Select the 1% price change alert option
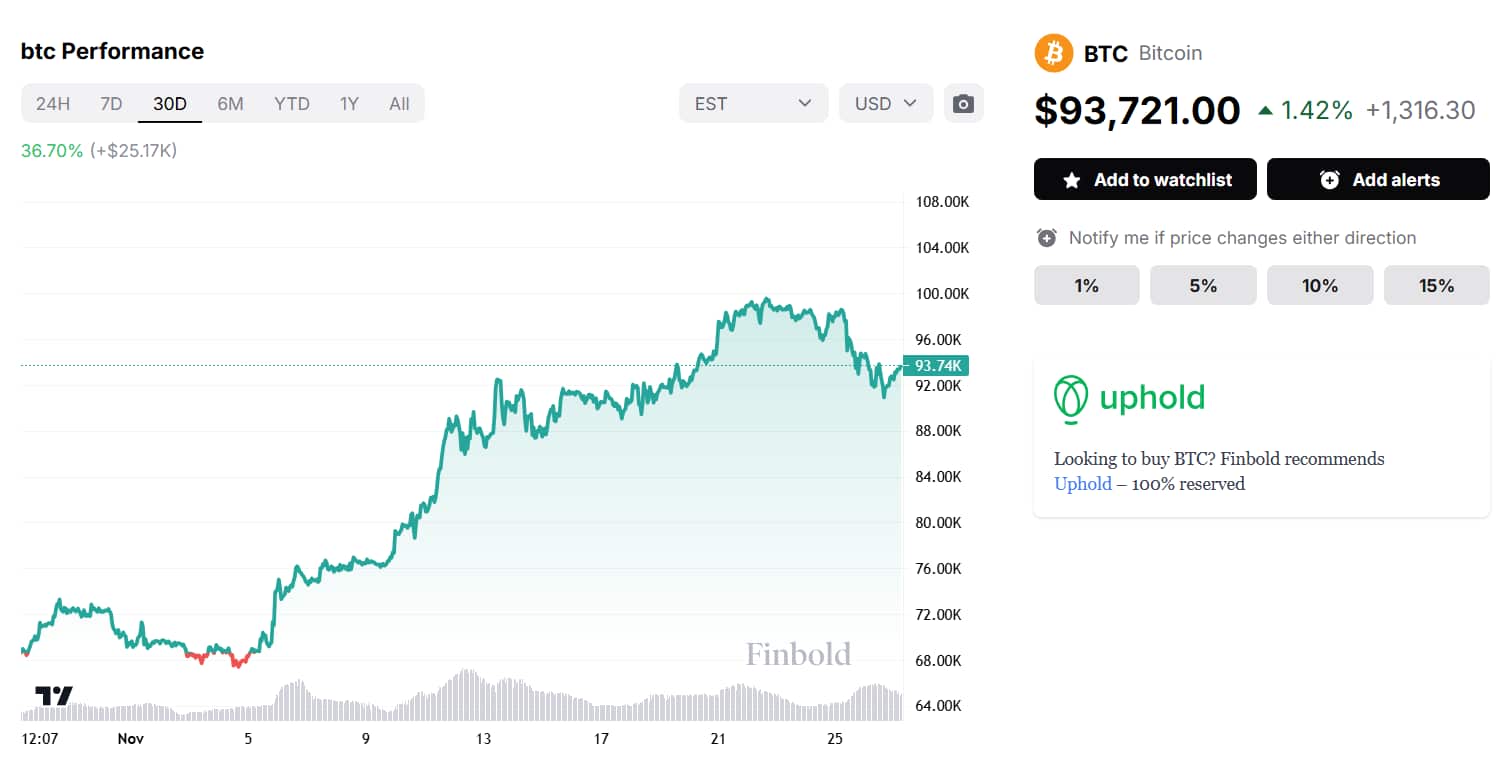This screenshot has height=784, width=1506. coord(1086,286)
